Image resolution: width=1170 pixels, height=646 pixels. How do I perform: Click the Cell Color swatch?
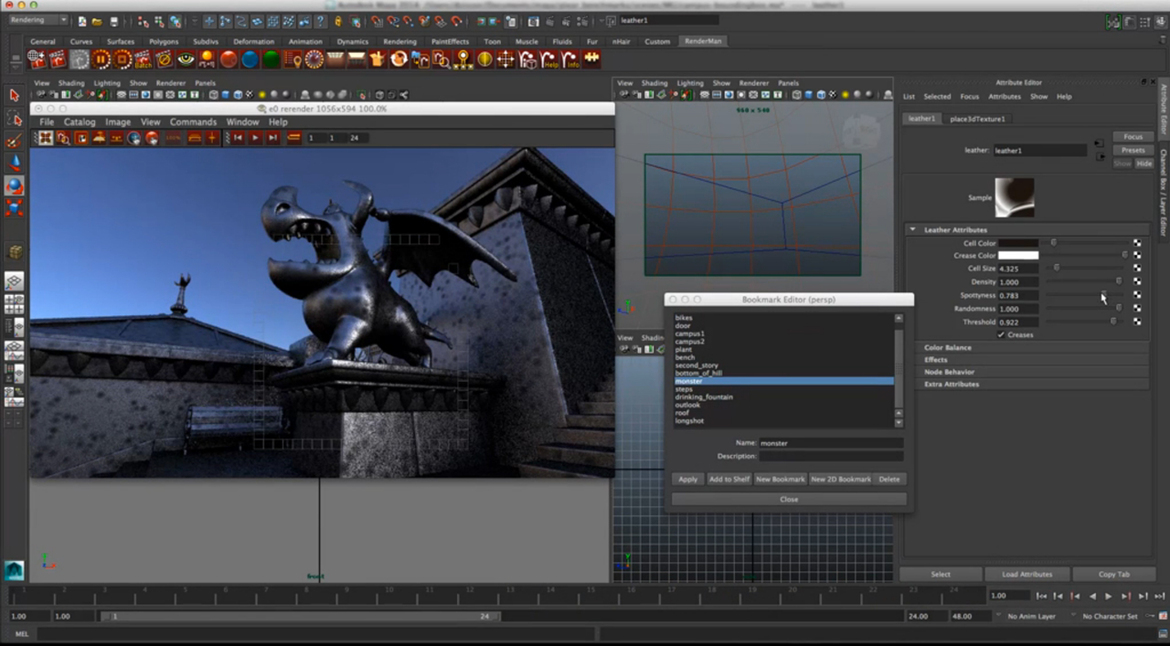click(1018, 243)
